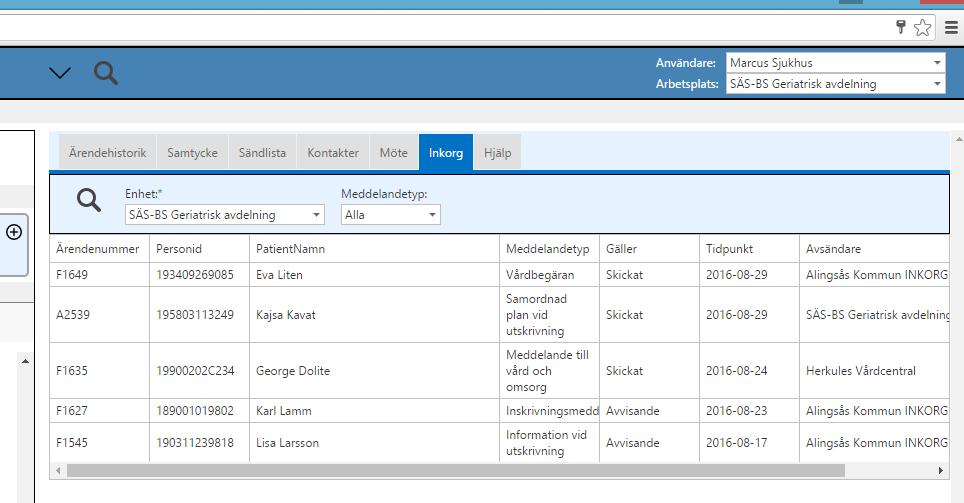Click the circled plus icon in the left panel
964x503 pixels.
[x=14, y=232]
